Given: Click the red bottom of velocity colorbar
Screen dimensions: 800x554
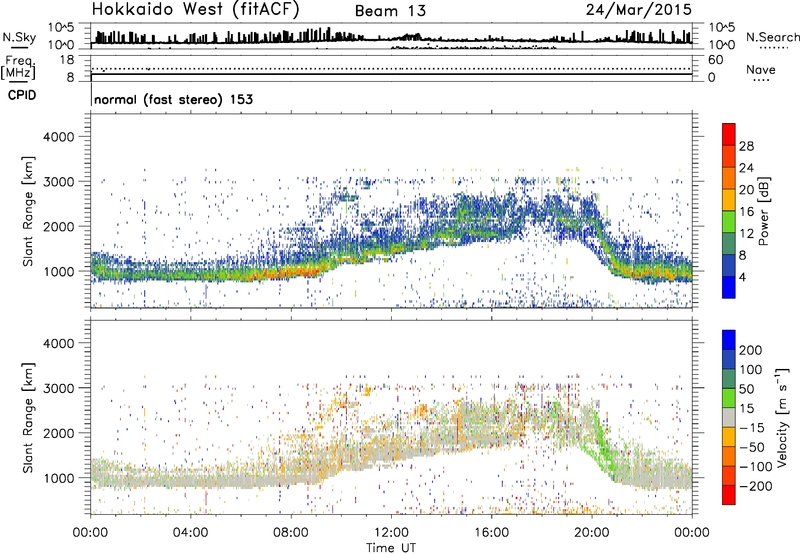Looking at the screenshot, I should point(729,495).
